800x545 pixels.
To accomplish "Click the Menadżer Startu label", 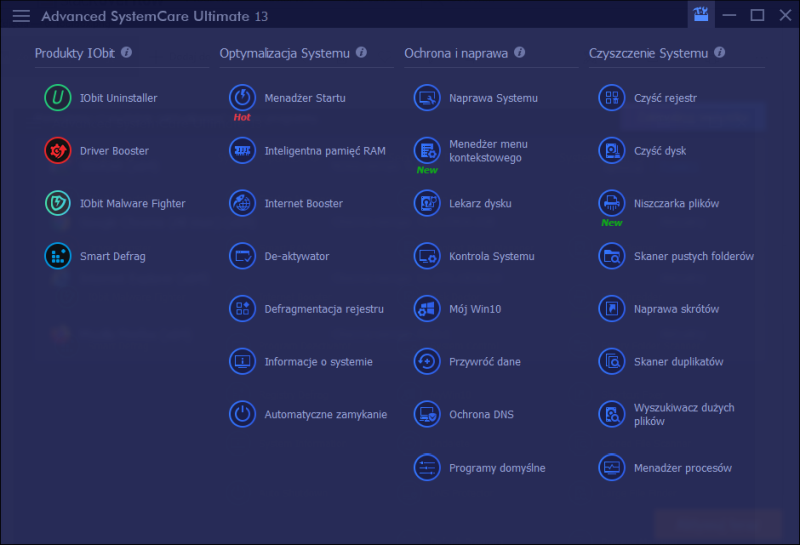I will pos(305,98).
